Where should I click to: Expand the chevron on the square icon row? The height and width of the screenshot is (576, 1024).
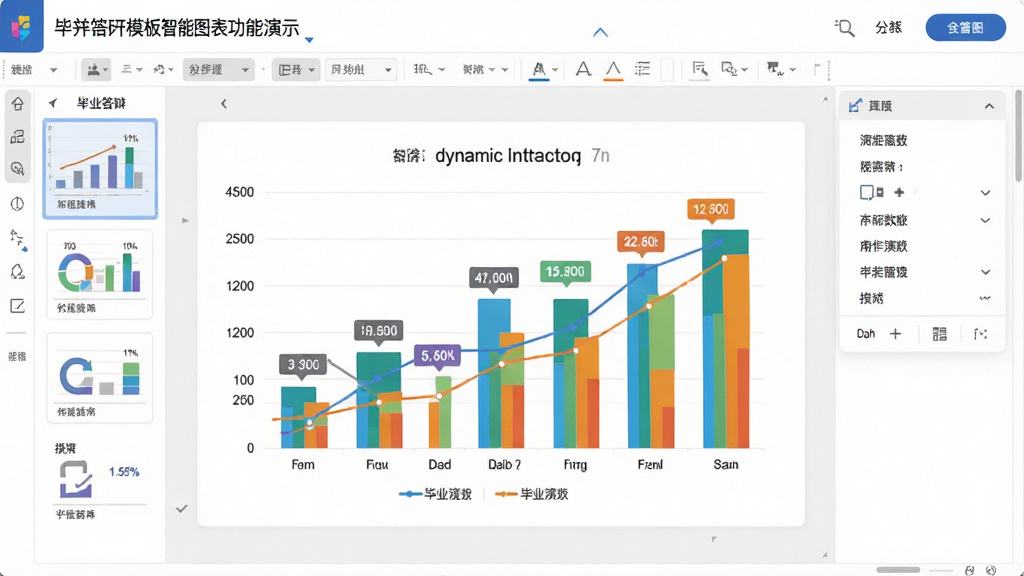tap(985, 193)
